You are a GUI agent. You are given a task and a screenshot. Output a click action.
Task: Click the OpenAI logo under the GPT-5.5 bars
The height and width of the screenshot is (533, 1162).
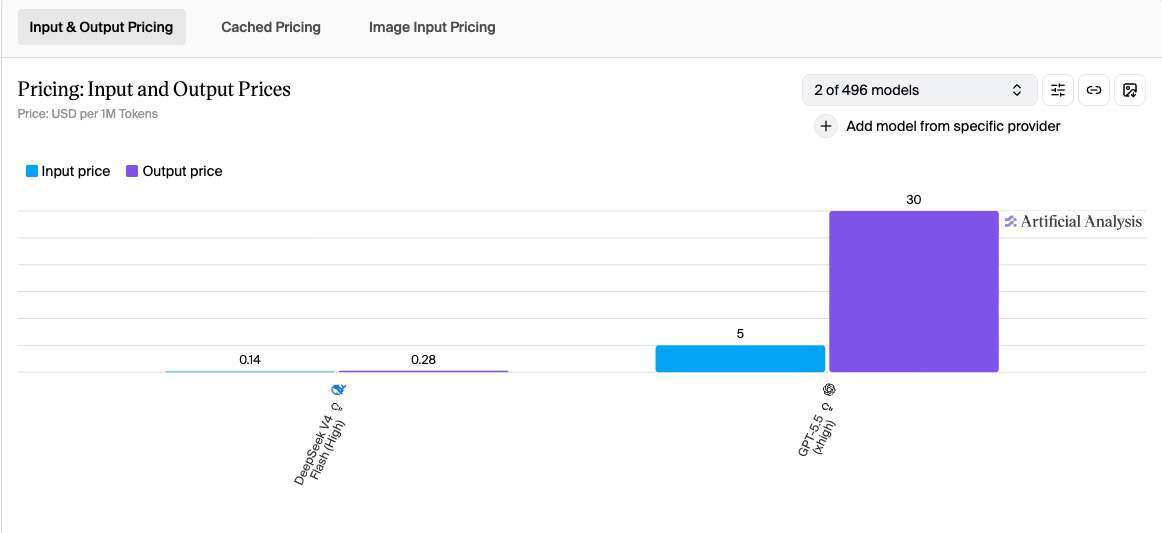pos(829,389)
